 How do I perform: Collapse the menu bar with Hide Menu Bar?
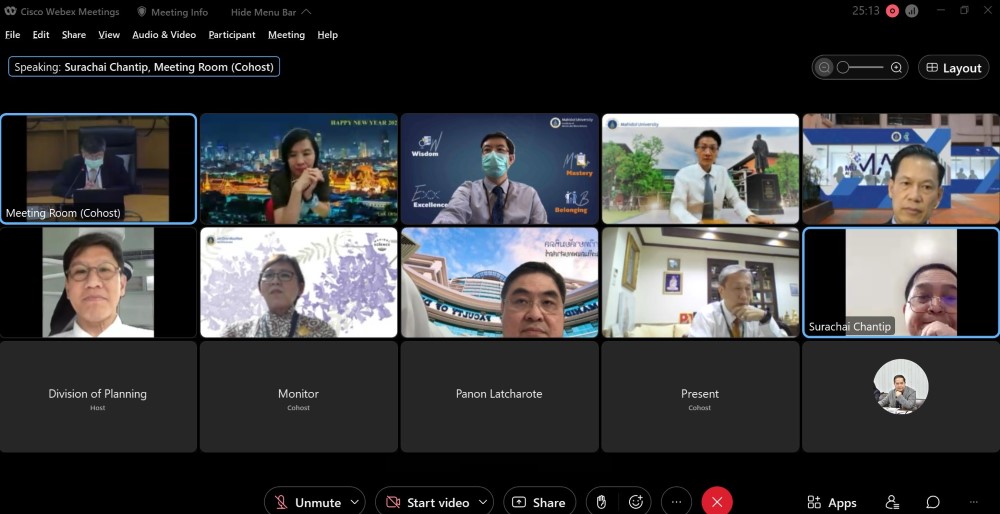[270, 12]
